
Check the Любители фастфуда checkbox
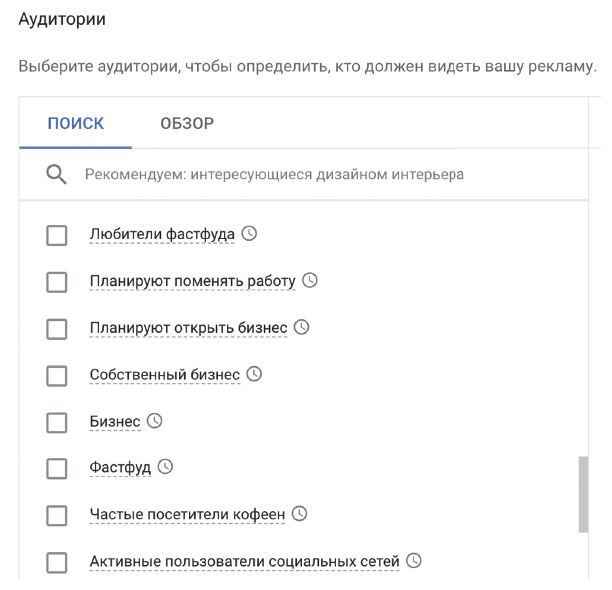(57, 235)
